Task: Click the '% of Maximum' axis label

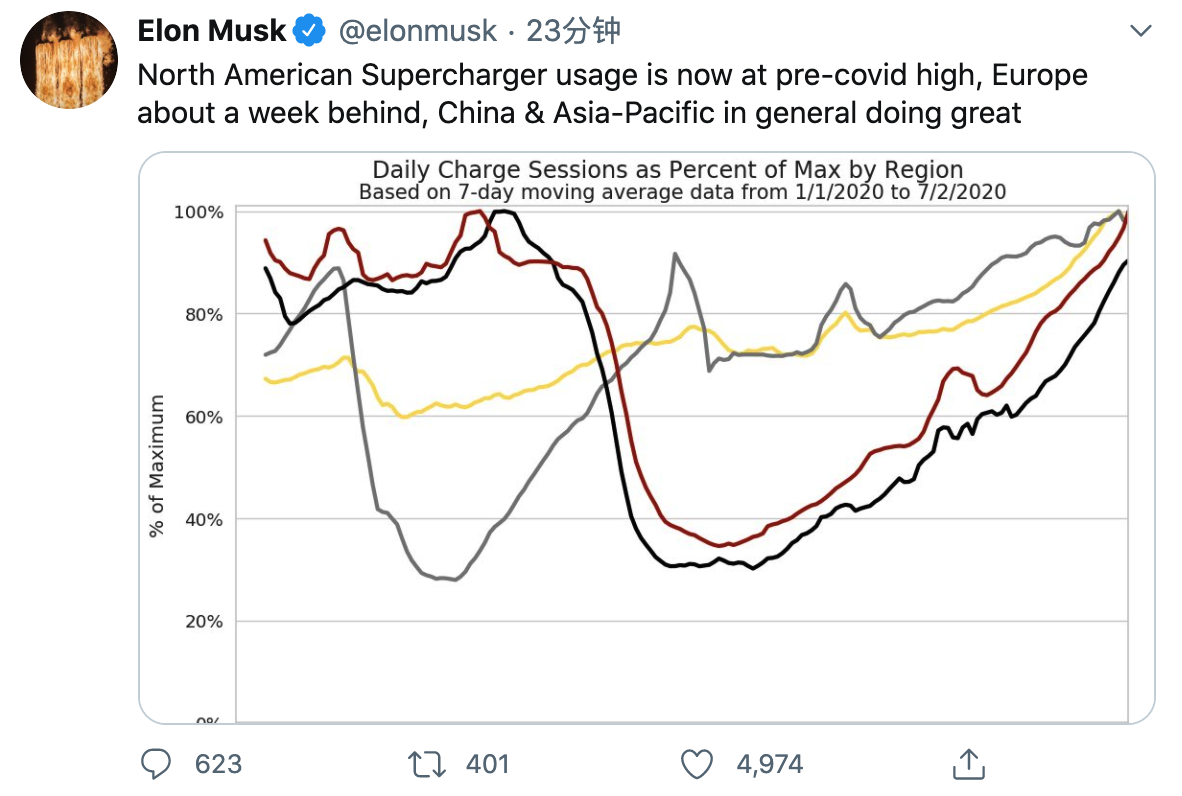Action: (157, 466)
